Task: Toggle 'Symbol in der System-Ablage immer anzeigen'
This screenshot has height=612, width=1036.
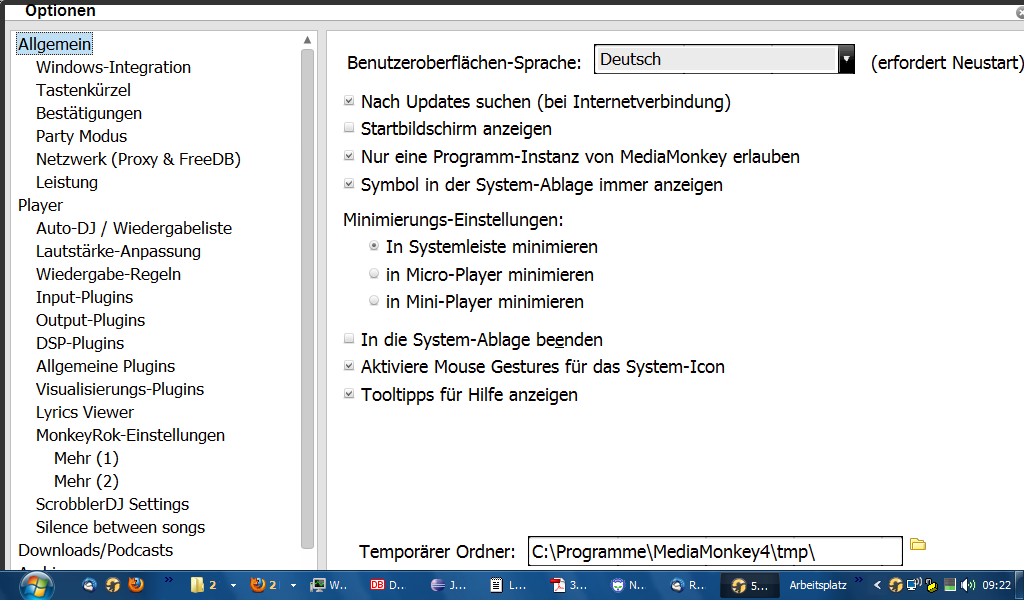Action: 349,184
